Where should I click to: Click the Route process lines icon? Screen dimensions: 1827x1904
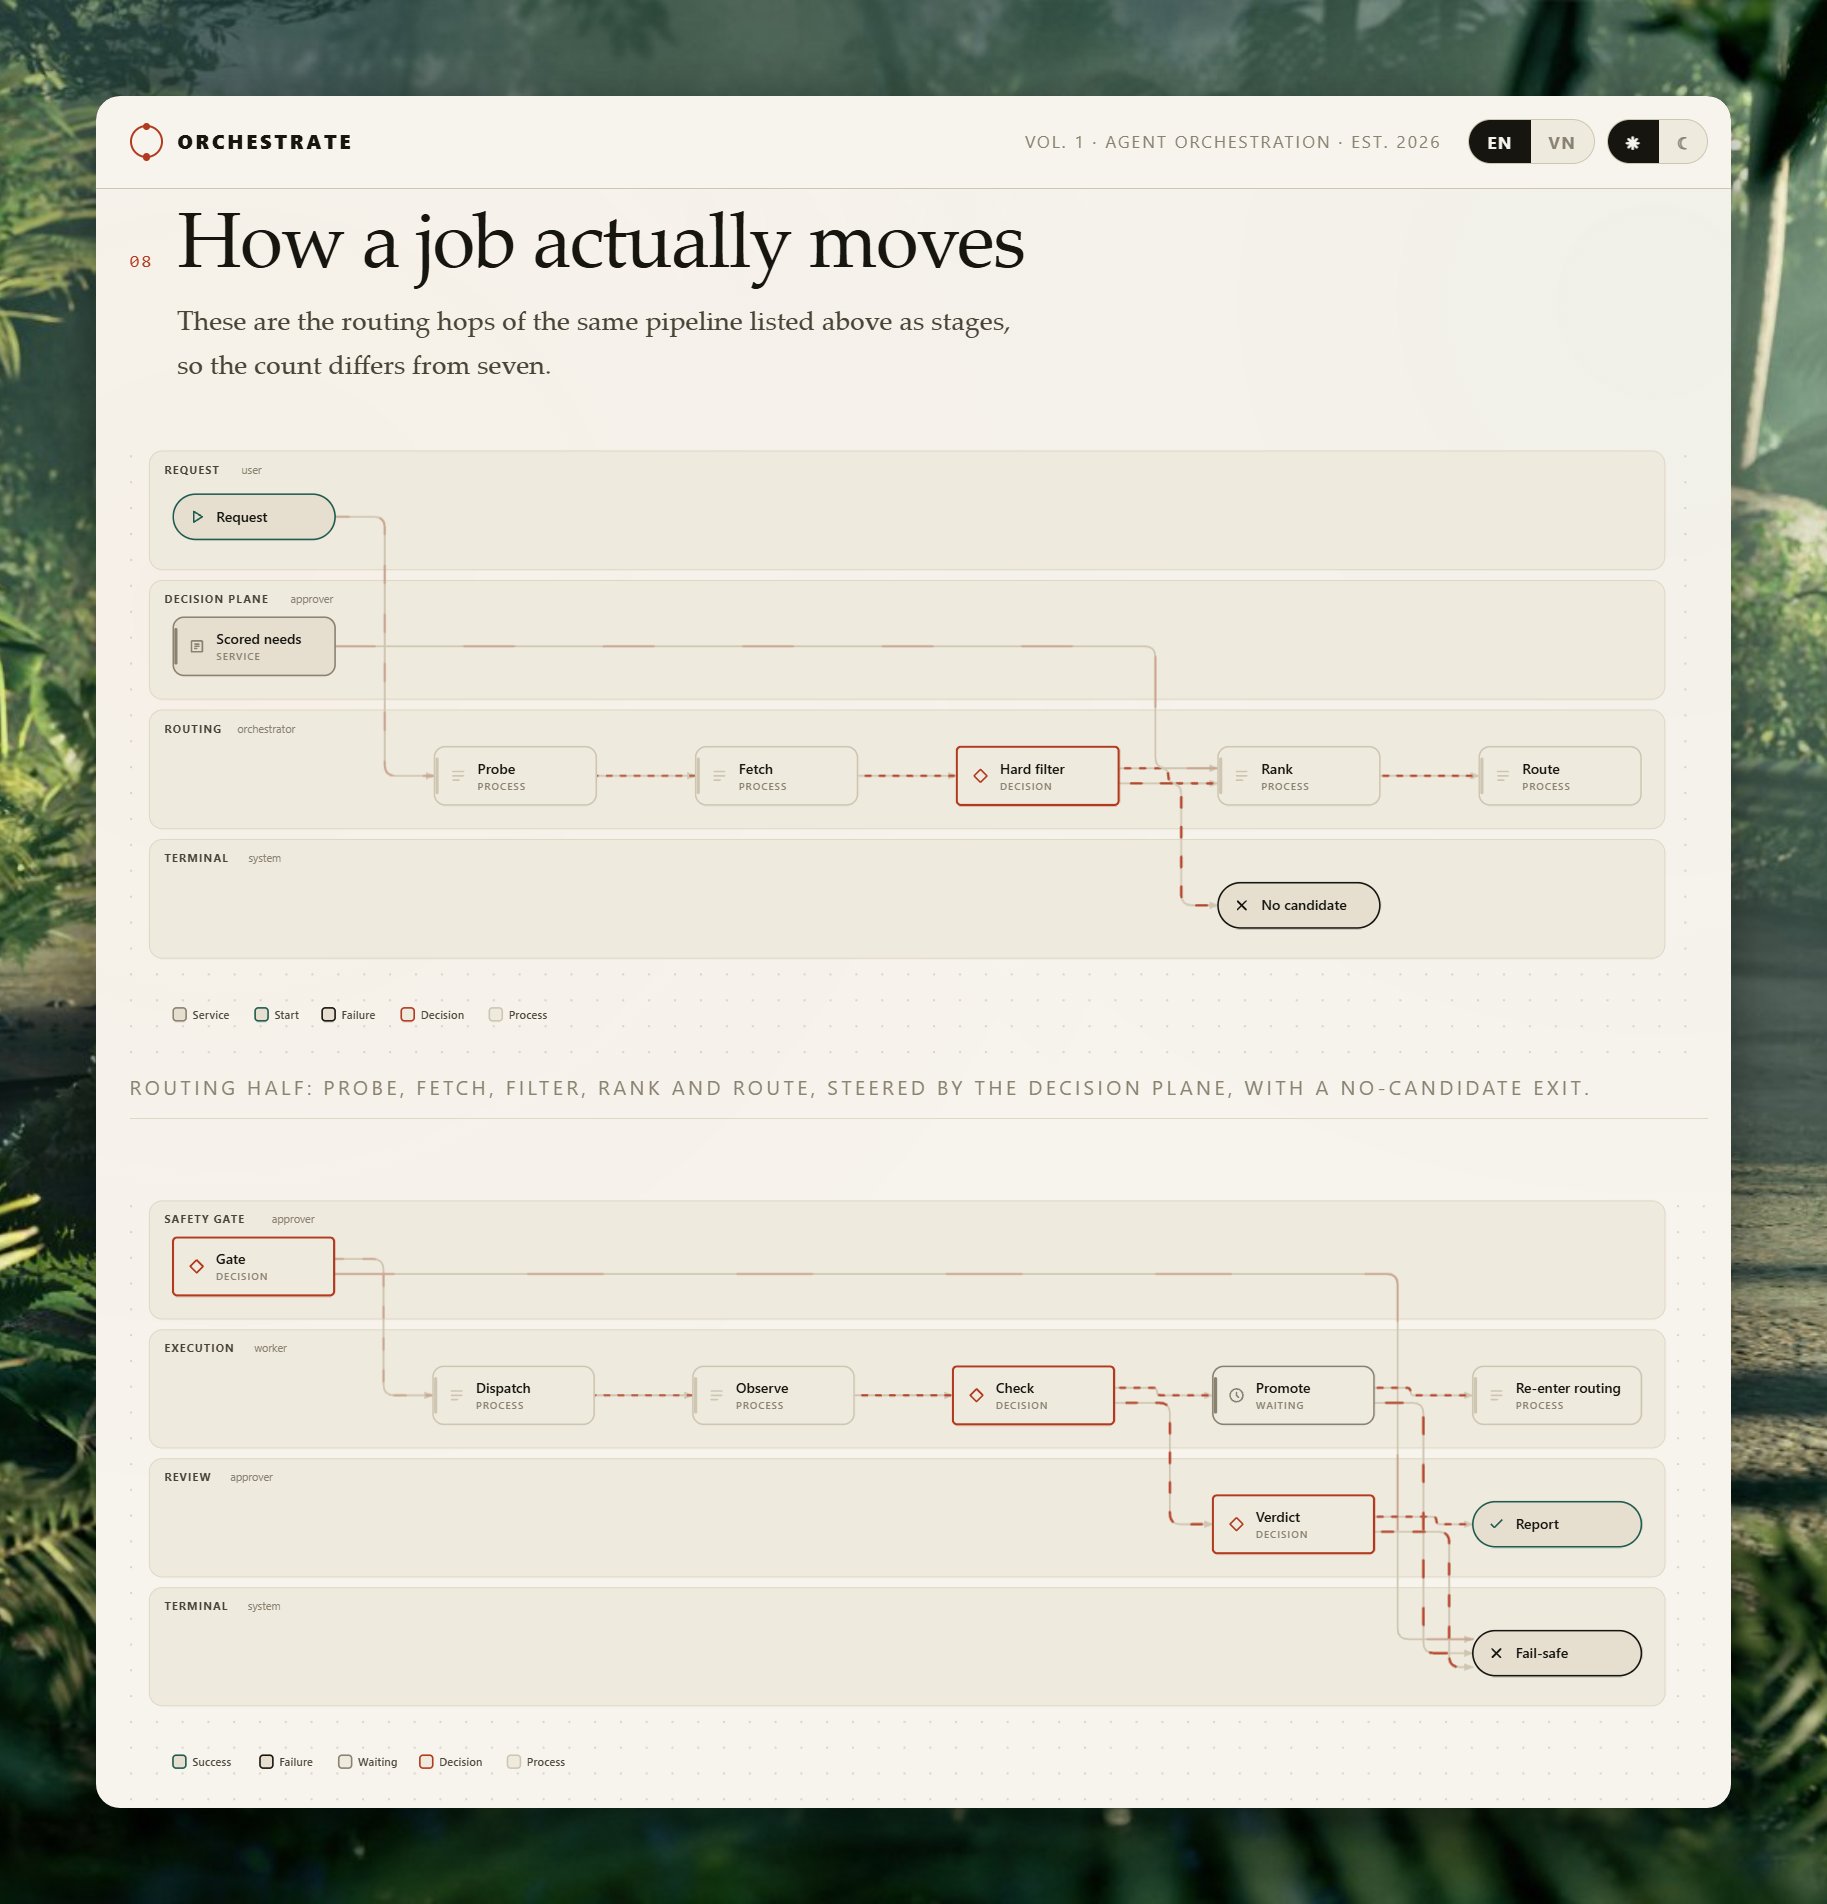click(x=1502, y=776)
